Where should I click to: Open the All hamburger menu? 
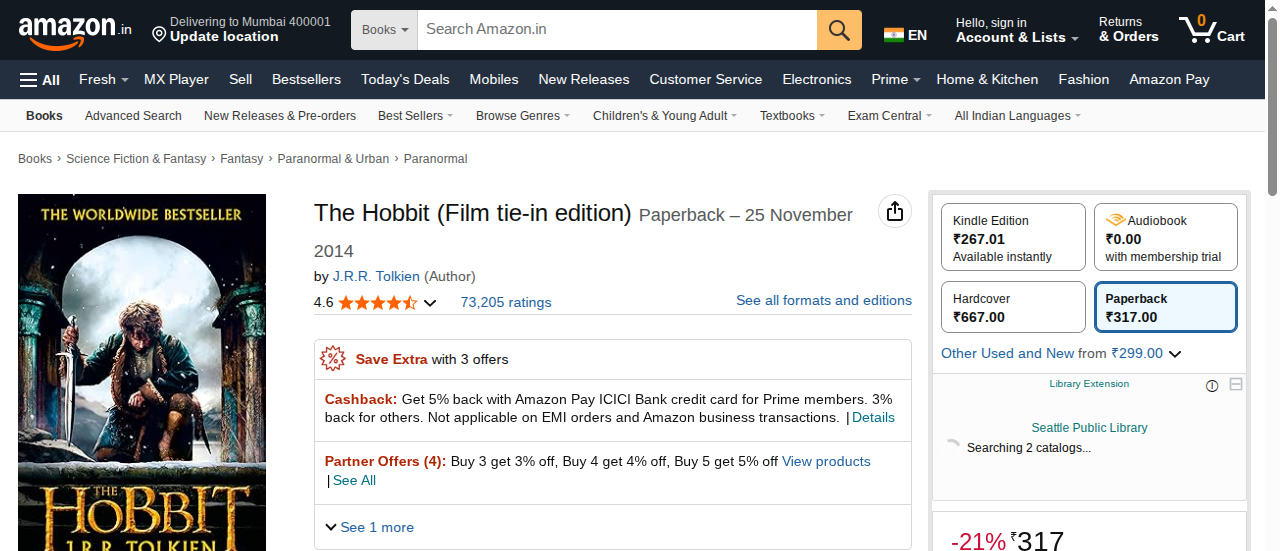(x=40, y=80)
